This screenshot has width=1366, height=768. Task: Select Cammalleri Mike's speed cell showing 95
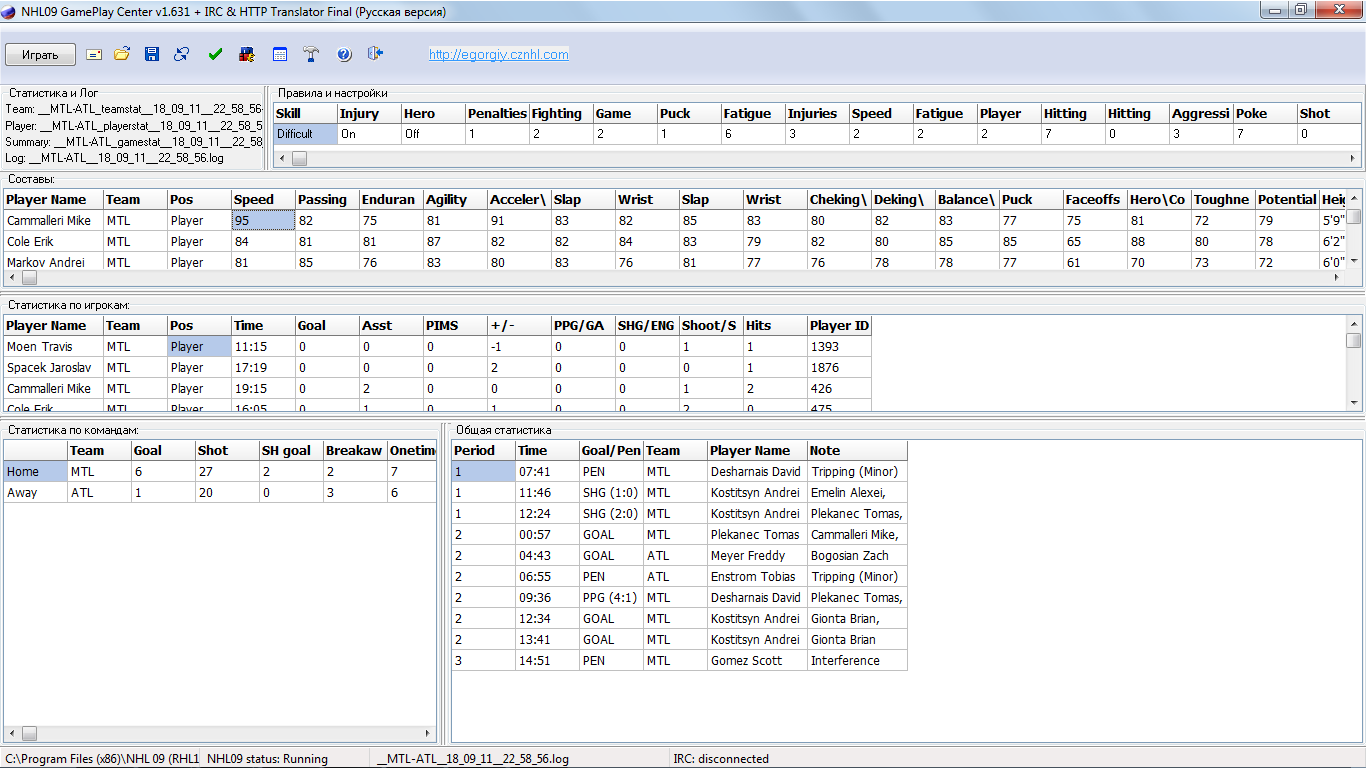coord(263,220)
